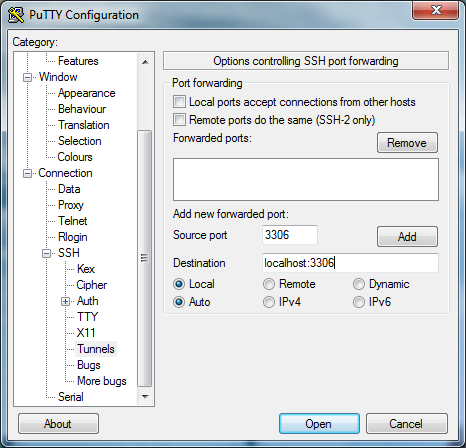This screenshot has height=448, width=466.
Task: Open the Features category
Action: (x=78, y=61)
